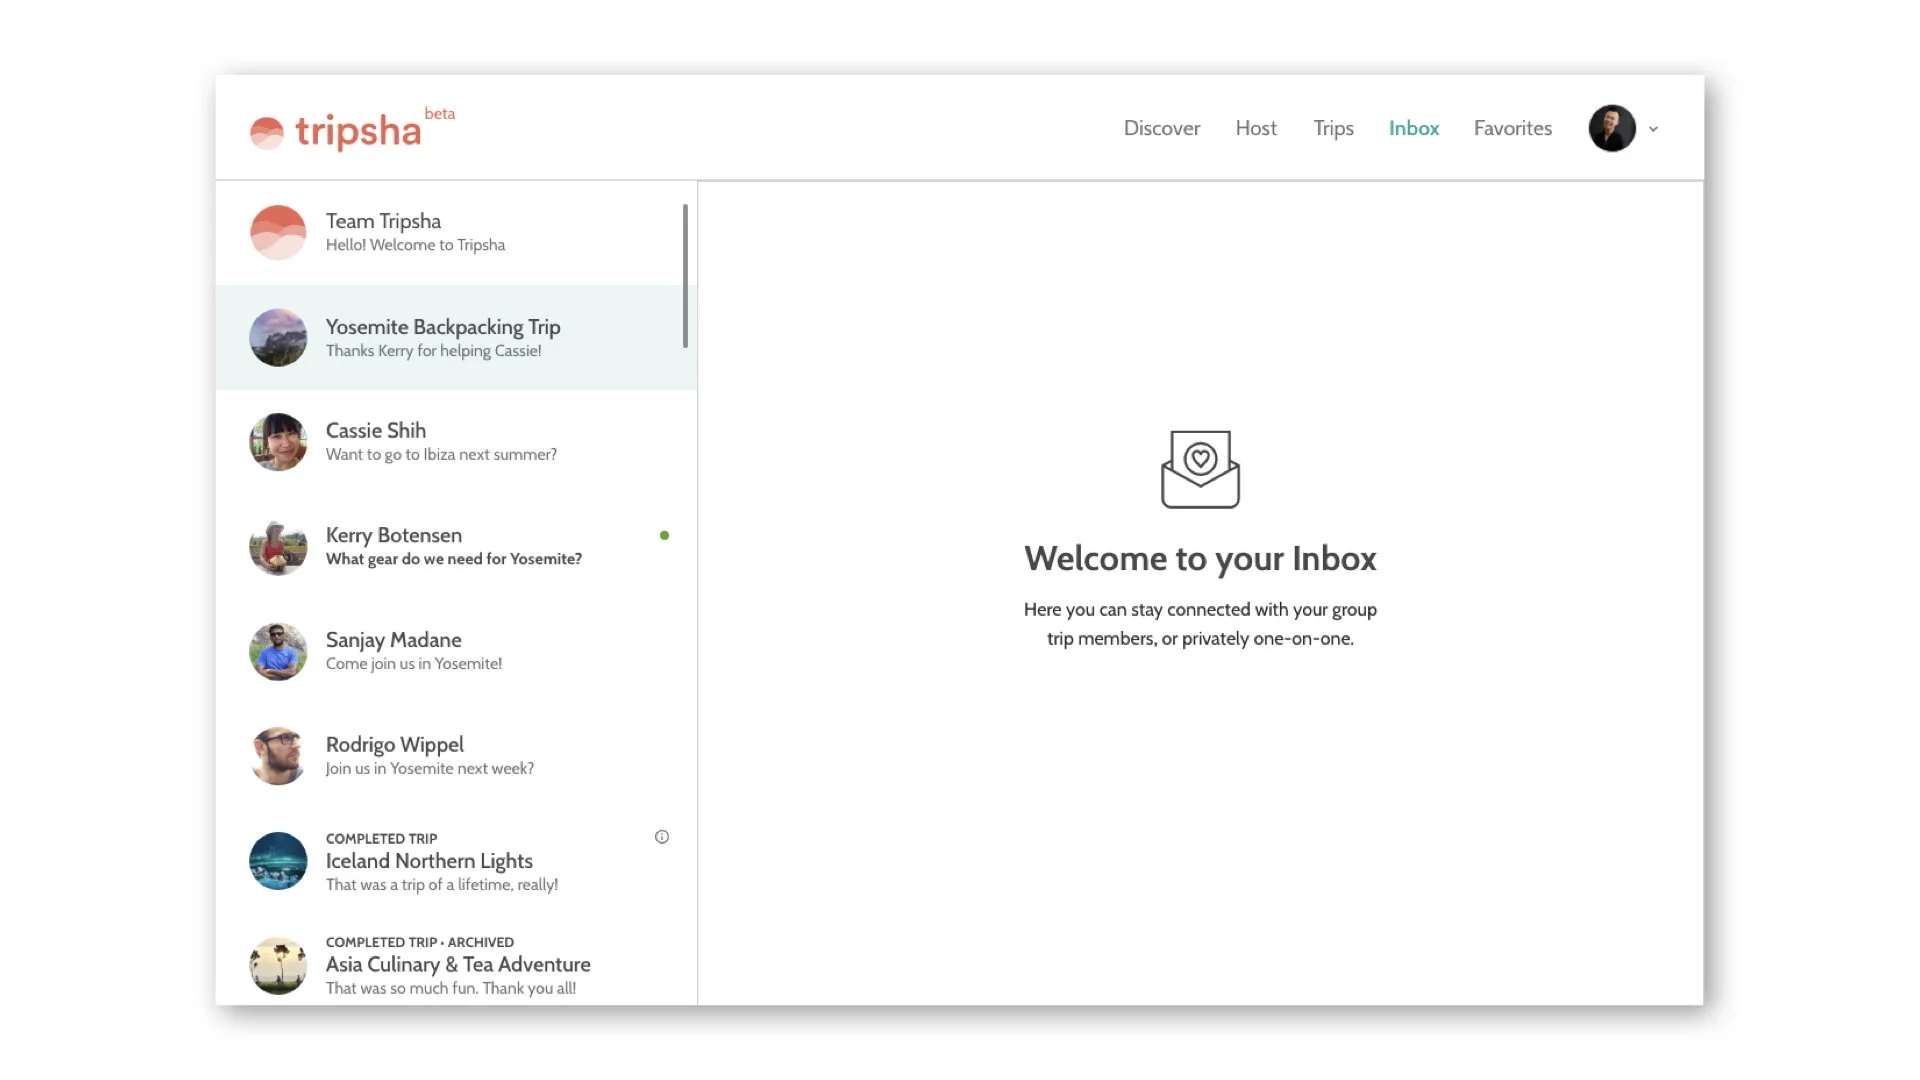Viewport: 1920px width, 1080px height.
Task: Click the Tripsha logo icon
Action: click(267, 132)
